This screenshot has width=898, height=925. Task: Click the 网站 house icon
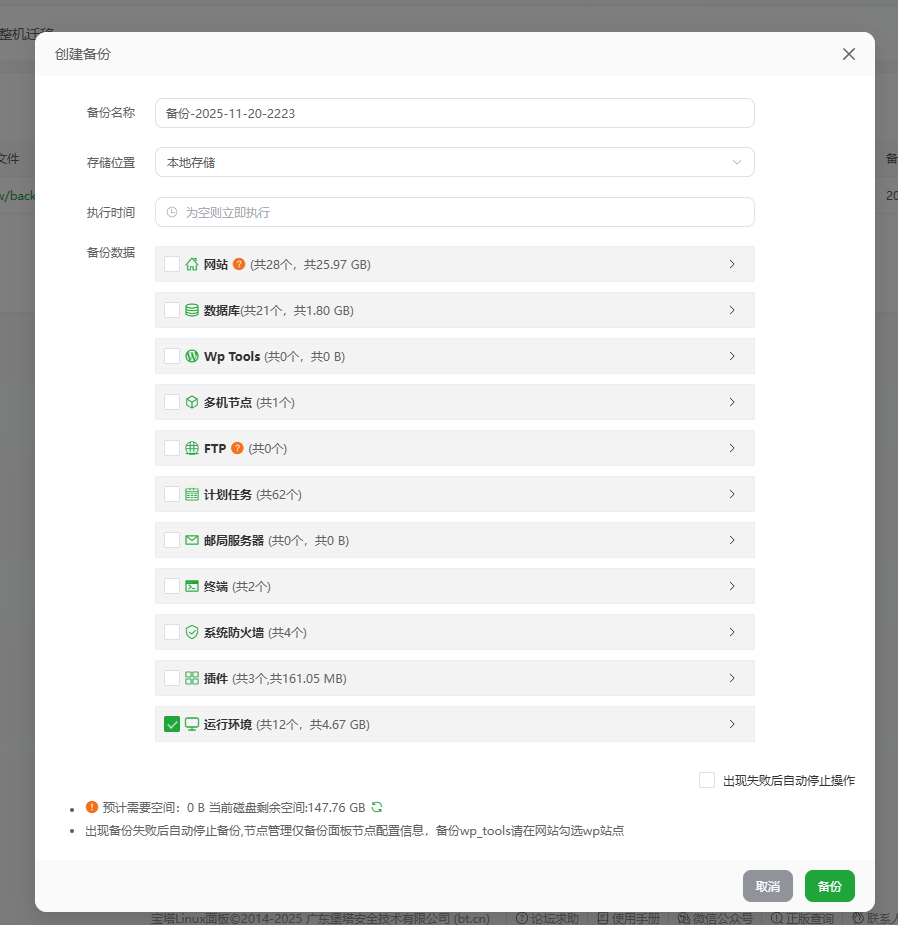coord(193,264)
